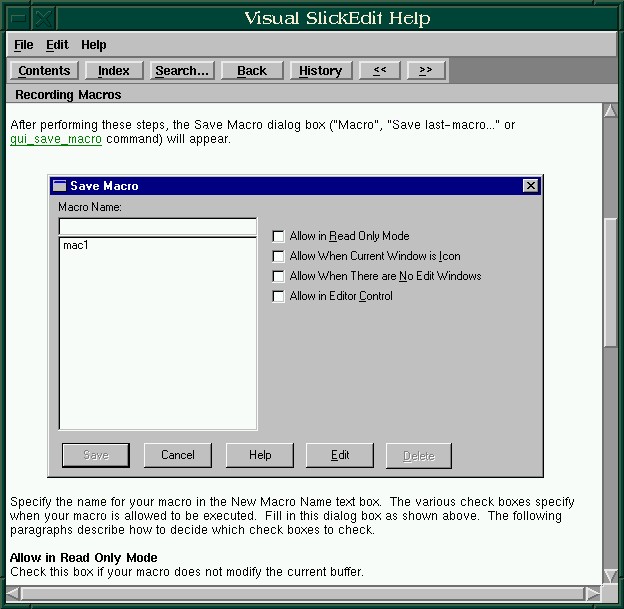Select mac1 in the macro list
Screen dimensions: 624x609
pyautogui.click(x=76, y=245)
